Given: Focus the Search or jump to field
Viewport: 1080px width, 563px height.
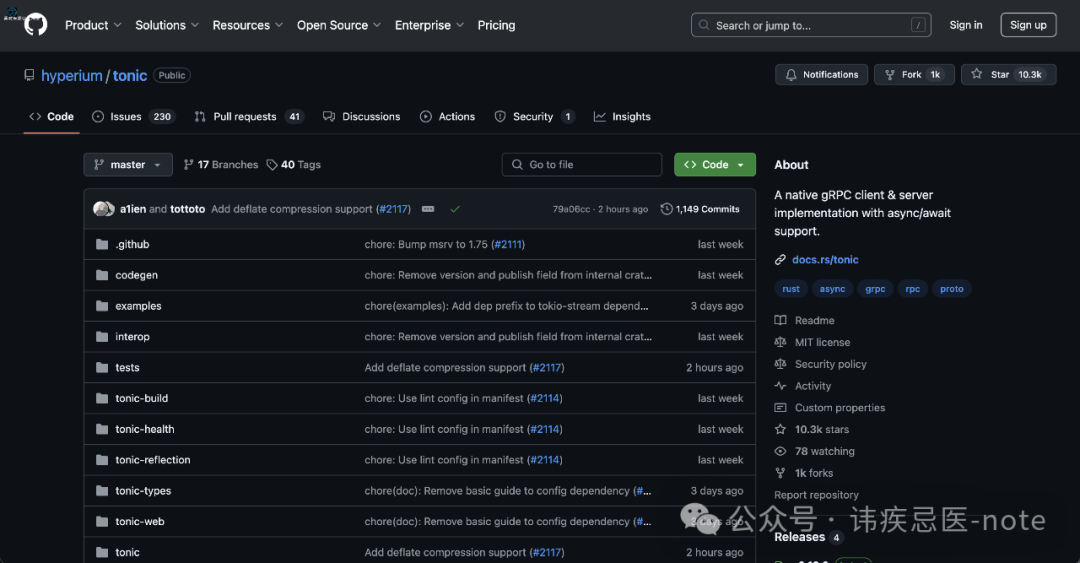Looking at the screenshot, I should pyautogui.click(x=811, y=25).
